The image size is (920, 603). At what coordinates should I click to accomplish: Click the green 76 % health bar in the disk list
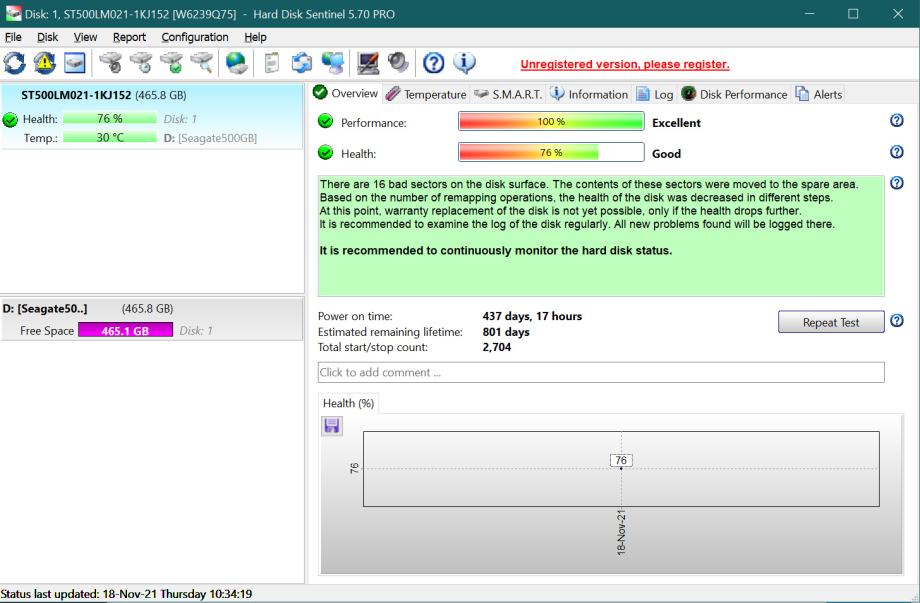point(110,118)
